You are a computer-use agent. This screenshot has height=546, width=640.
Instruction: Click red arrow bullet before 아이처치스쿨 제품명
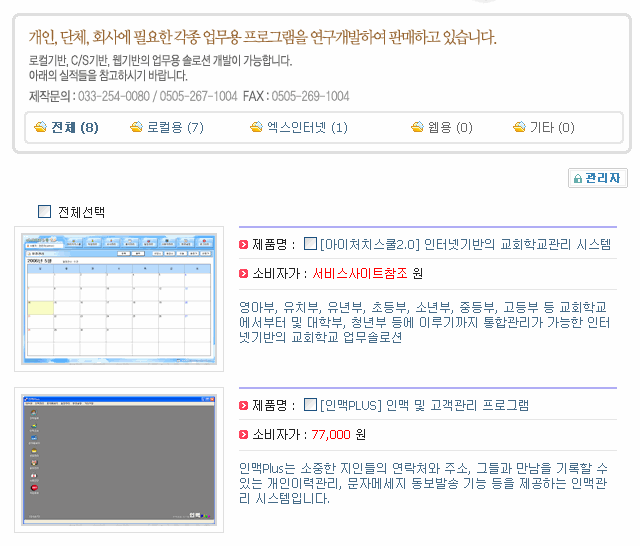point(243,244)
